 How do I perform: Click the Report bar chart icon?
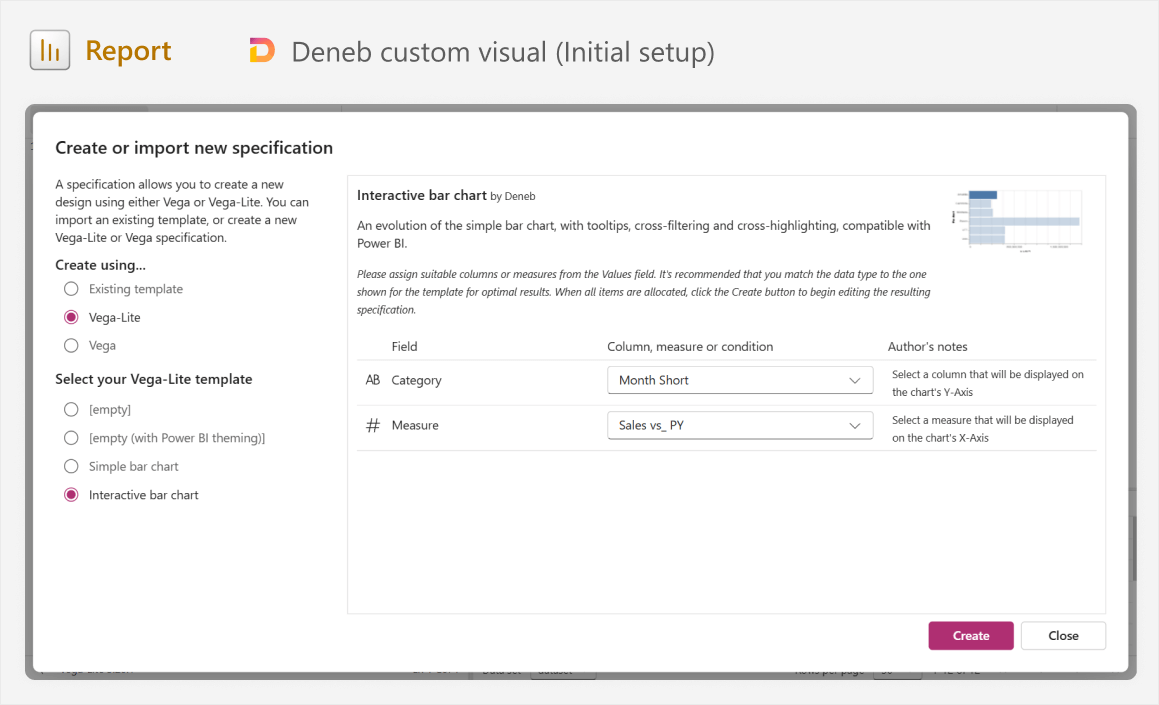coord(50,50)
